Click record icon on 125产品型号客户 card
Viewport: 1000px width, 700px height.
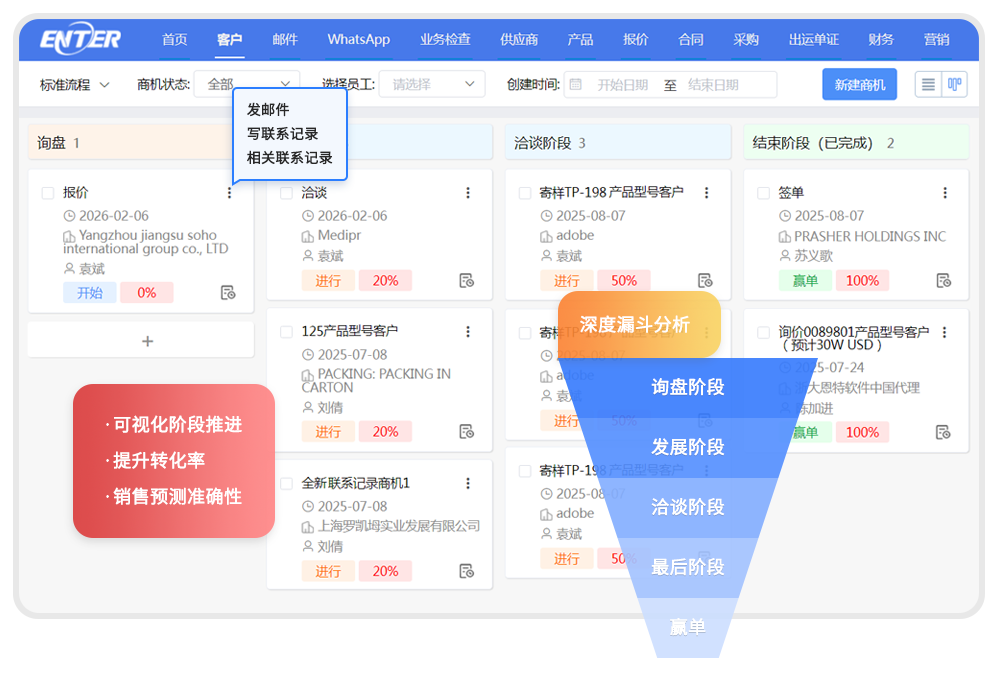click(x=466, y=432)
